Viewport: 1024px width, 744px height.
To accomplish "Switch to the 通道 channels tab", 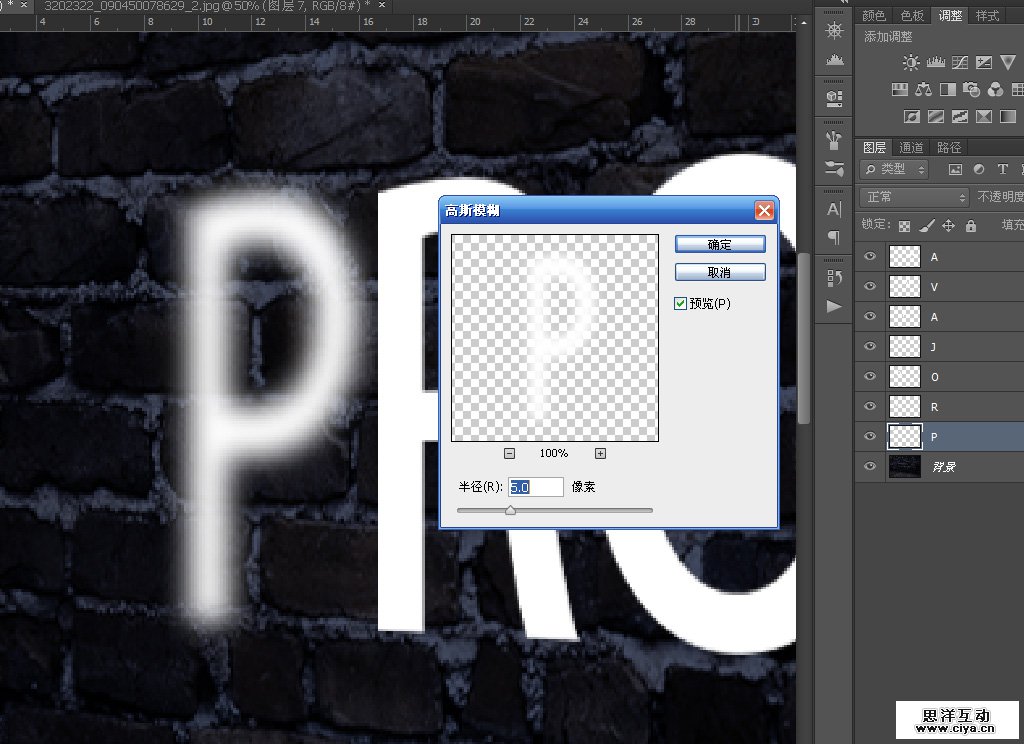I will coord(911,148).
